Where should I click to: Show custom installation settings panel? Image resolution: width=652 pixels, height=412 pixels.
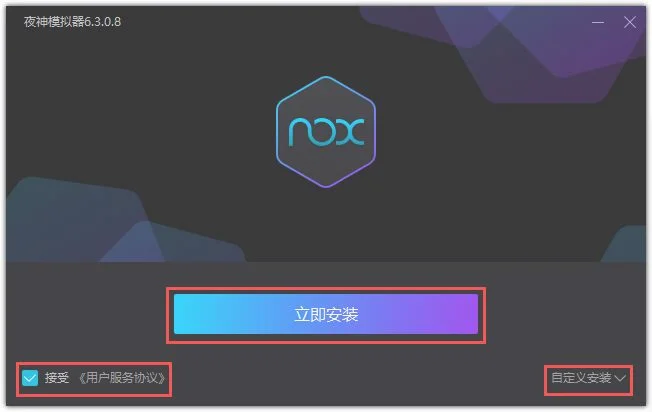click(x=588, y=378)
